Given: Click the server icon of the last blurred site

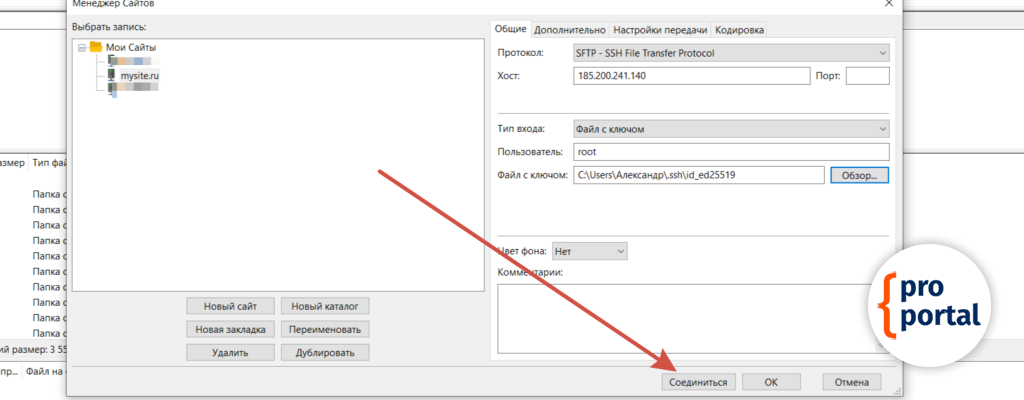Looking at the screenshot, I should pos(110,89).
